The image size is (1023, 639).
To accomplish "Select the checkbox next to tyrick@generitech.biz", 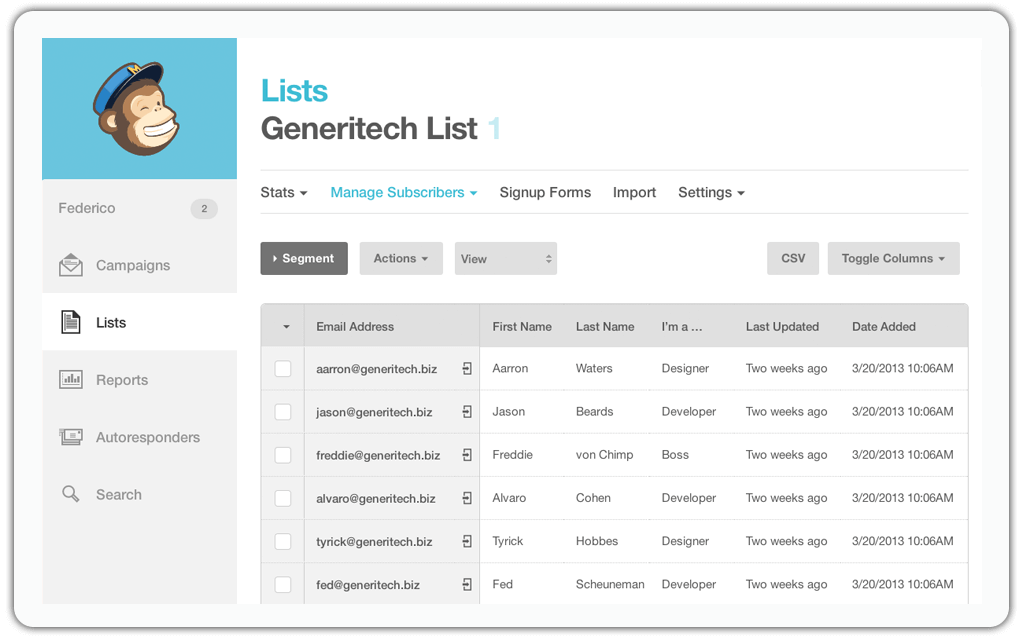I will 282,541.
